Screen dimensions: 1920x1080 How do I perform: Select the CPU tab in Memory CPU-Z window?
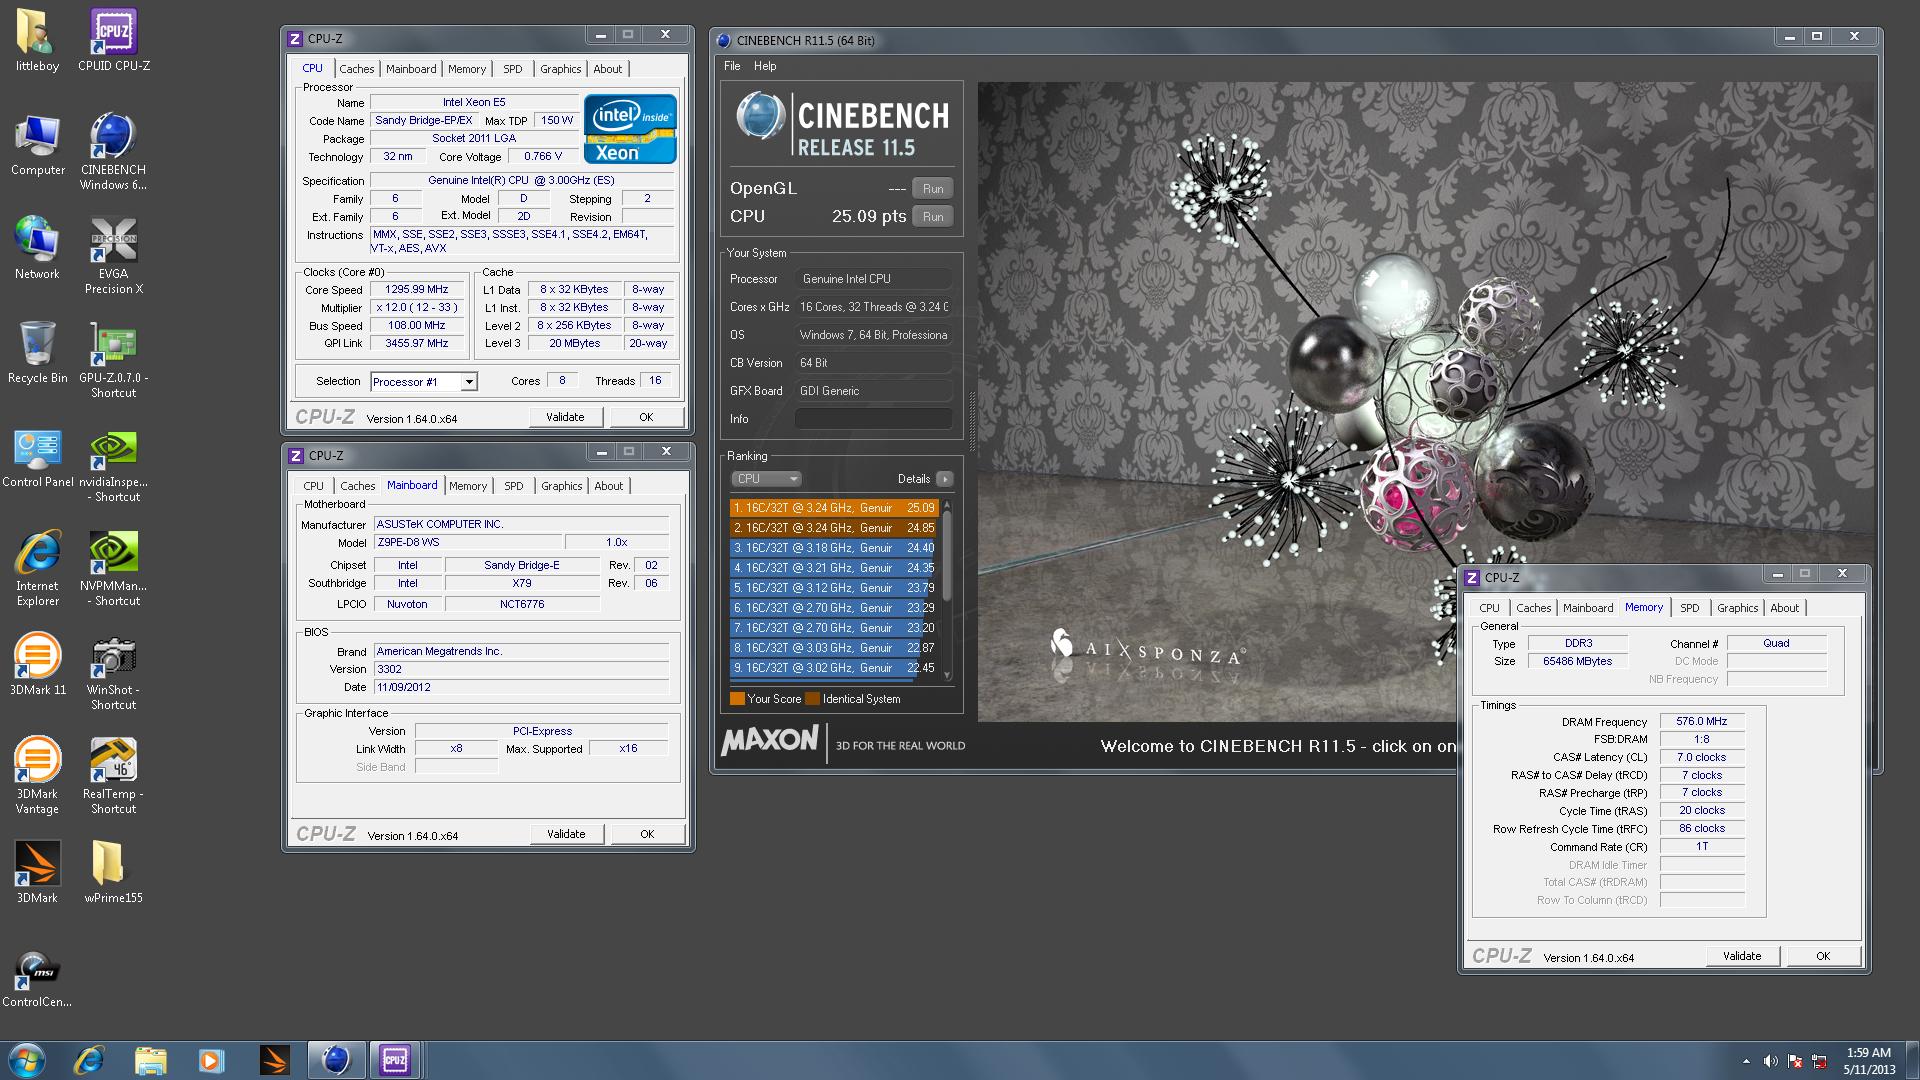[x=1489, y=608]
